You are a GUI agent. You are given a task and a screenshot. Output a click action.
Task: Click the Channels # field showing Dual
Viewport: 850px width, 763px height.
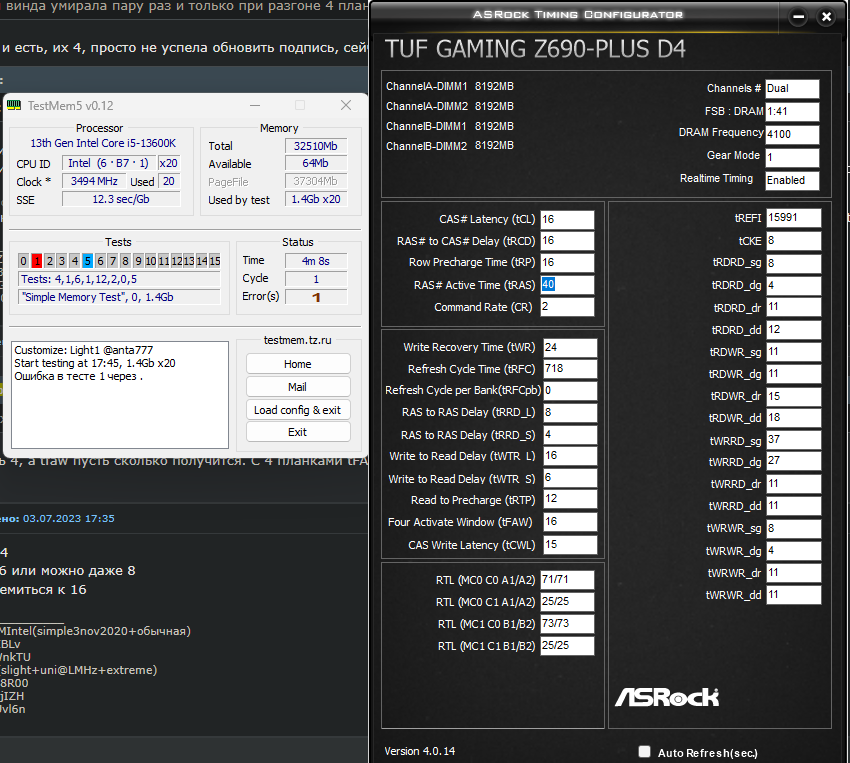792,89
